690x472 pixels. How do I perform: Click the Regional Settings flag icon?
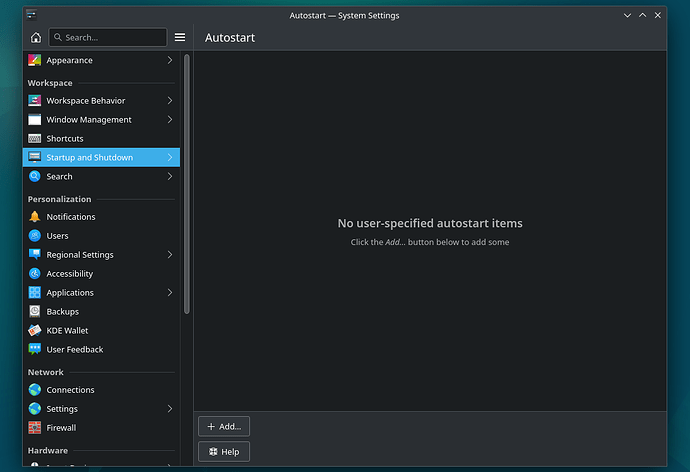click(x=34, y=255)
